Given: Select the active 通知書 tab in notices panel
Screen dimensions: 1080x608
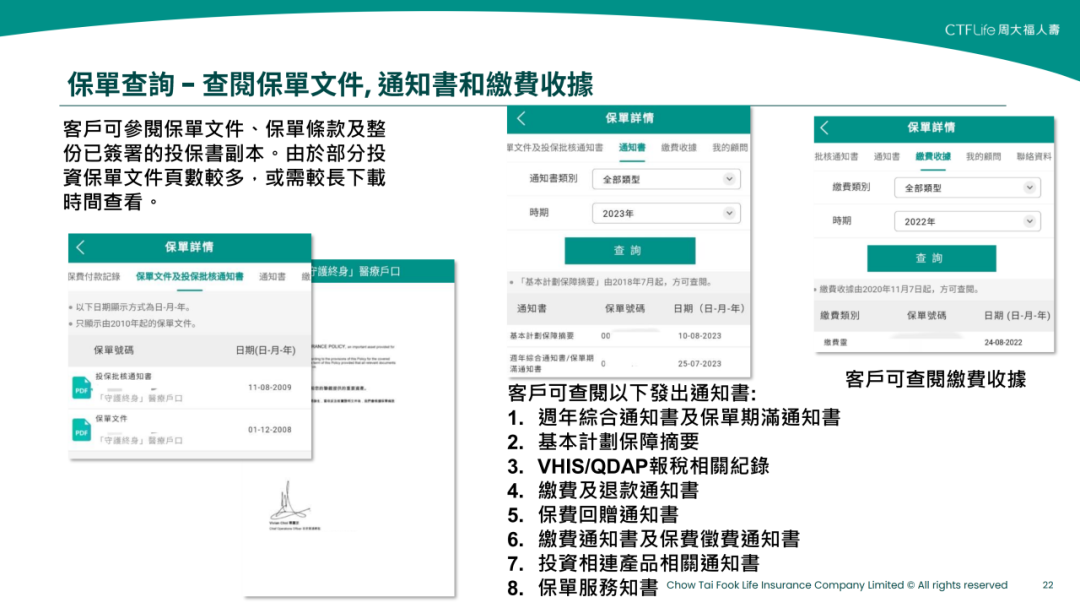Looking at the screenshot, I should (x=632, y=147).
